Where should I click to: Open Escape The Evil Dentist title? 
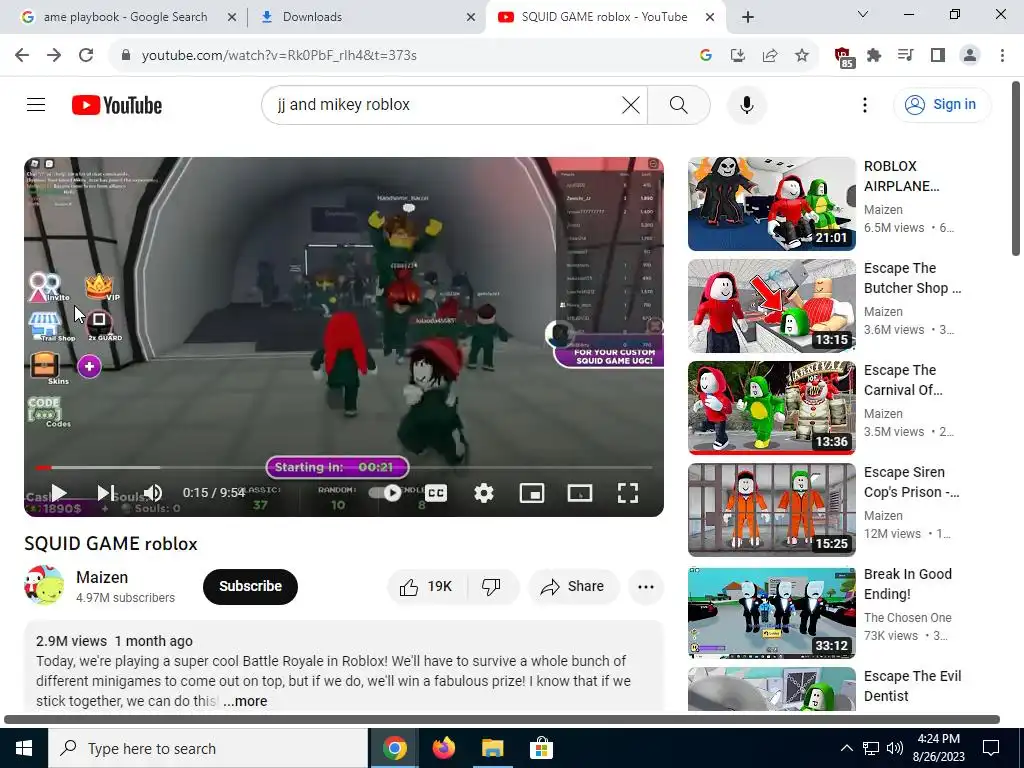[912, 686]
